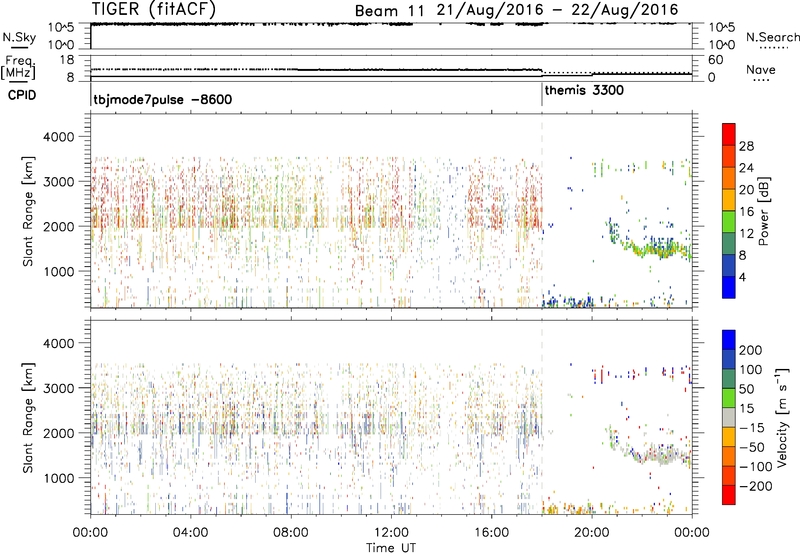Click the '18' tick on the frequency axis
Viewport: 800px width, 554px height.
(67, 60)
